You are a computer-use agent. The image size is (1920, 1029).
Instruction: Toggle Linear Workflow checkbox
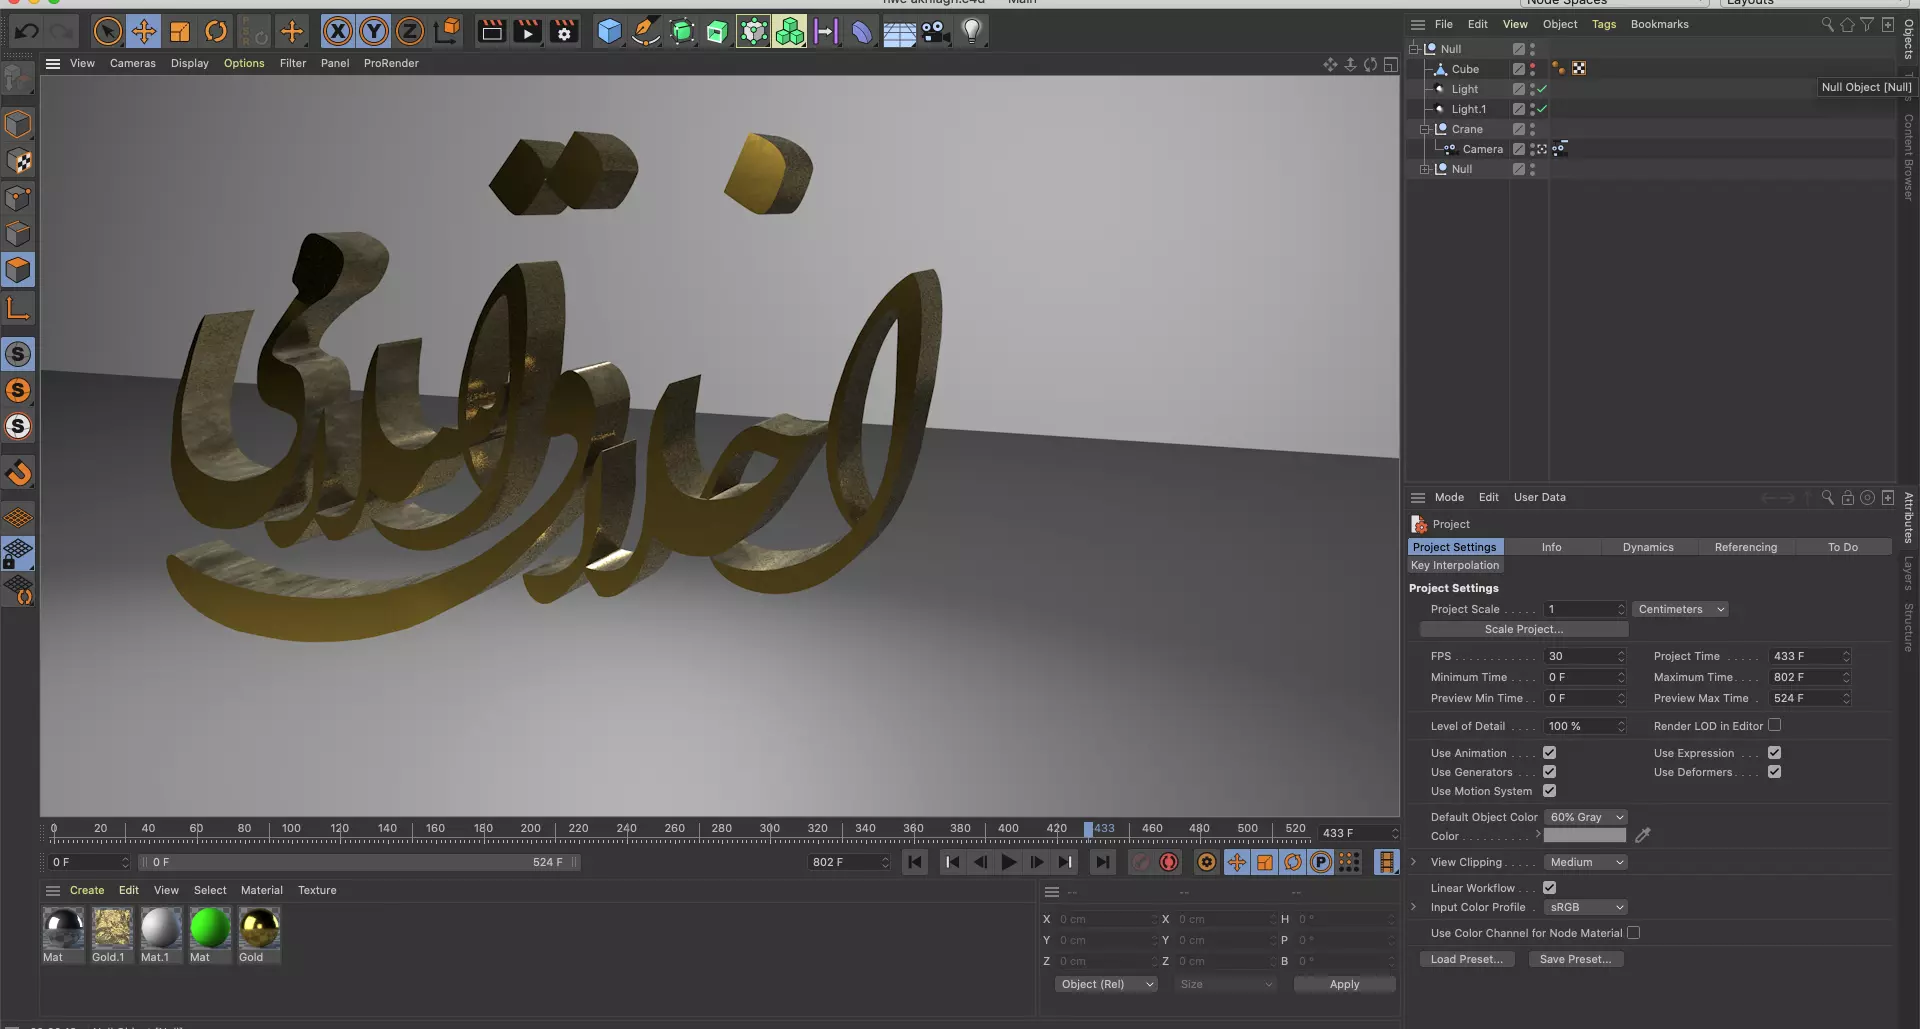1549,888
